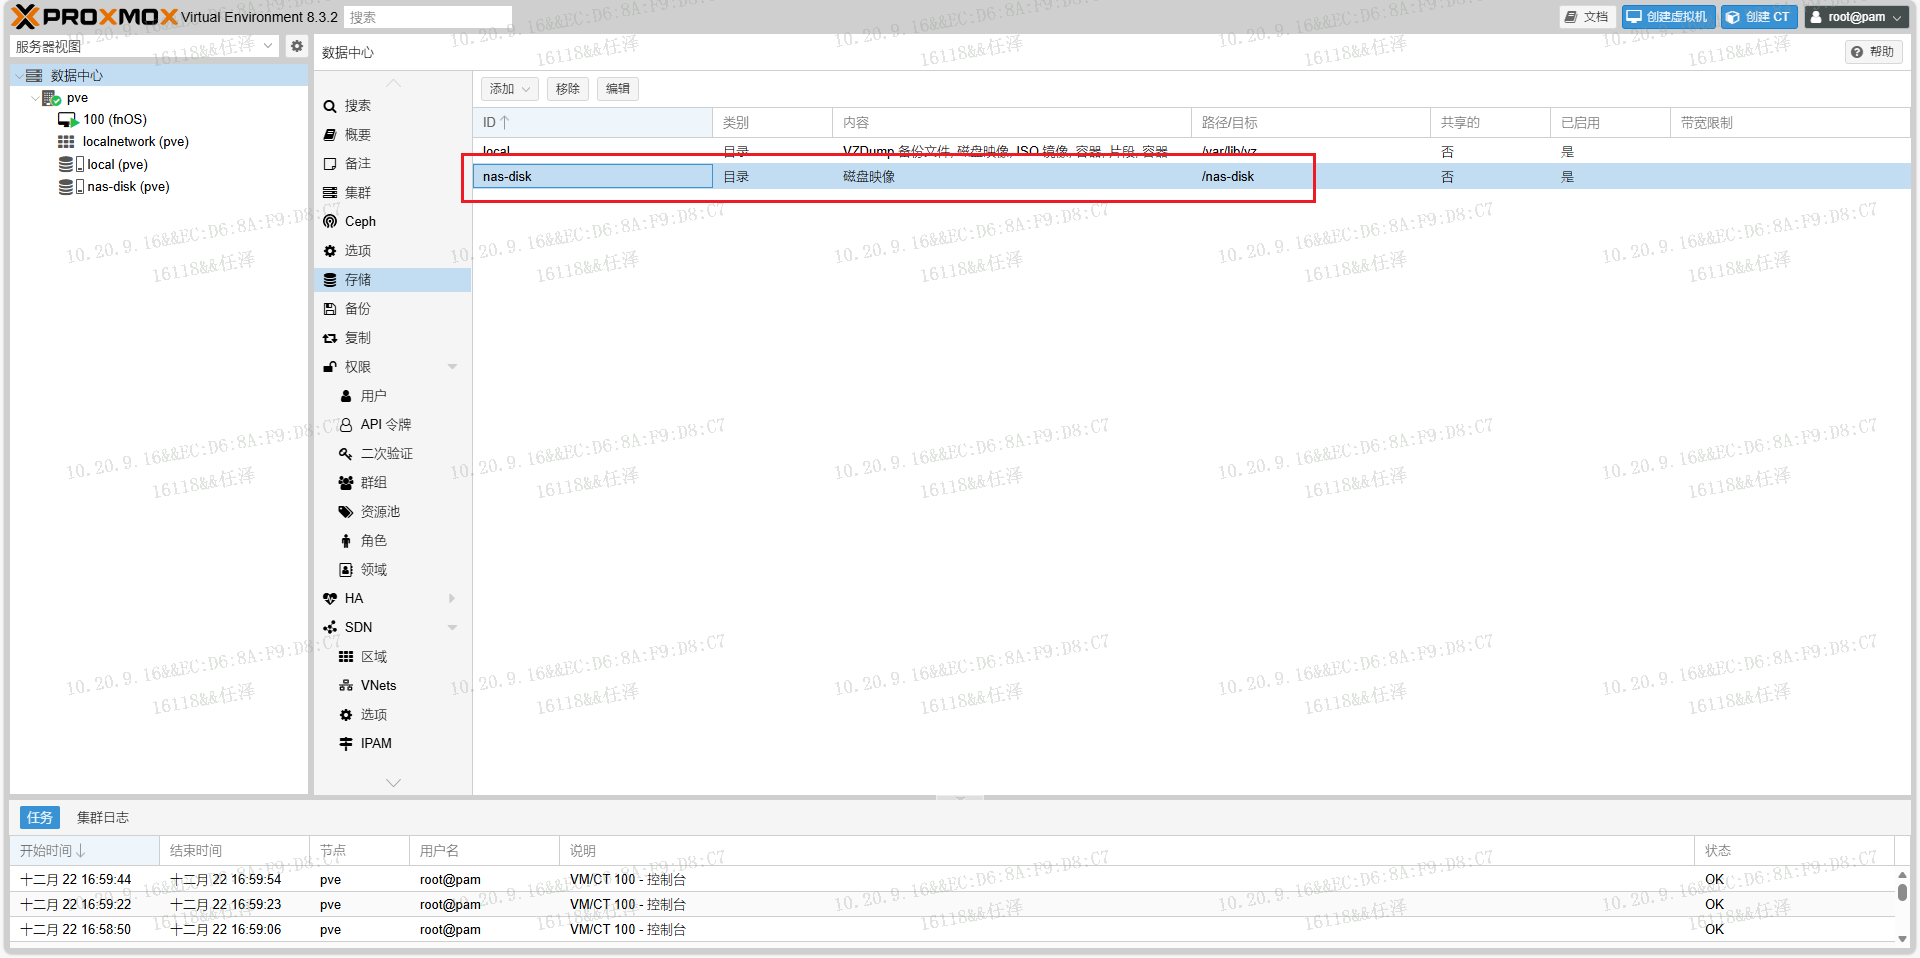This screenshot has height=958, width=1920.
Task: Open the 资源池 pools icon
Action: point(346,512)
